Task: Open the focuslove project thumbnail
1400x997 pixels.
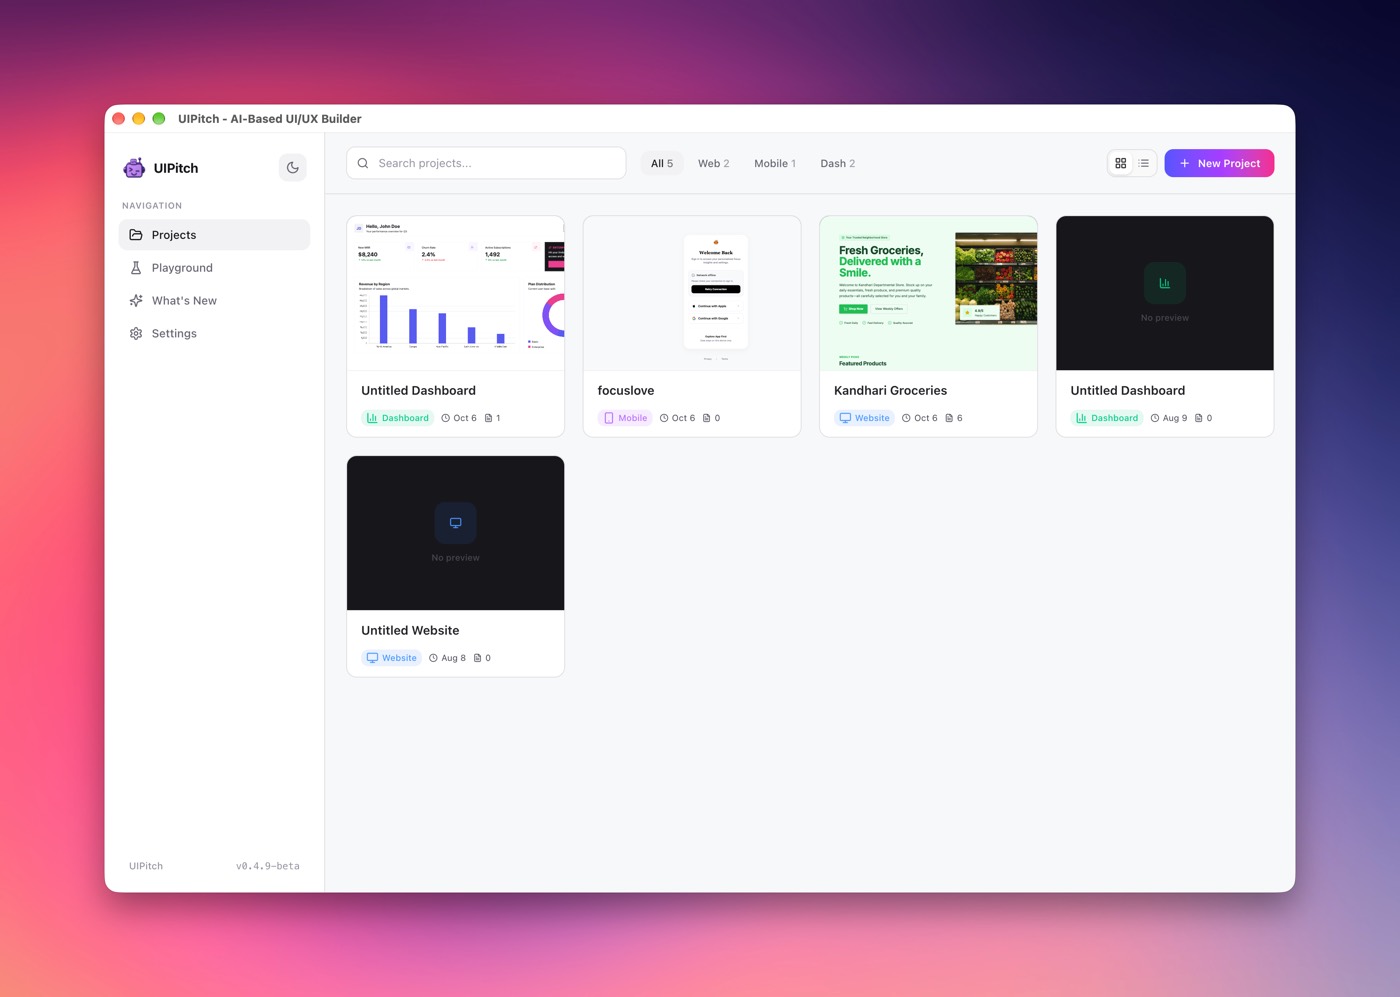Action: point(692,293)
